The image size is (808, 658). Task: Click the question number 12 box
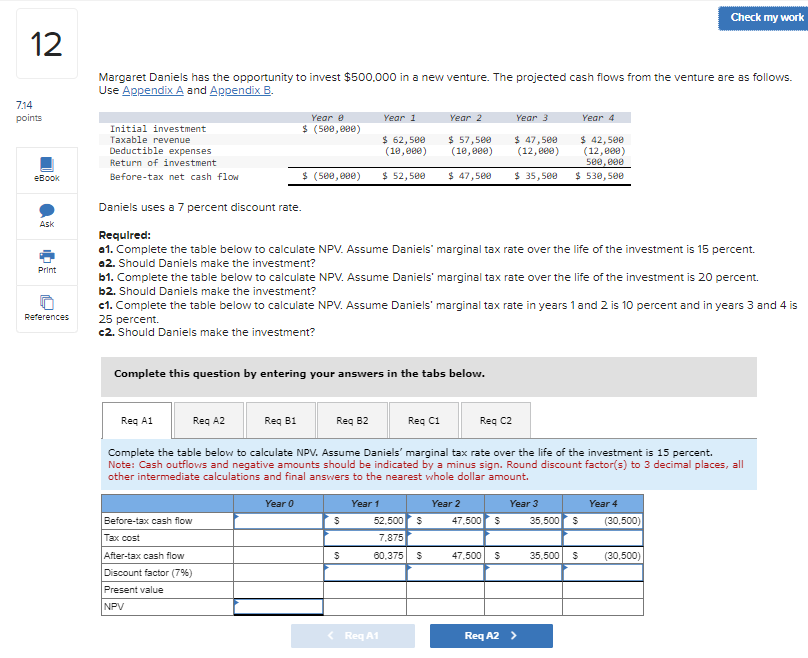pos(47,44)
